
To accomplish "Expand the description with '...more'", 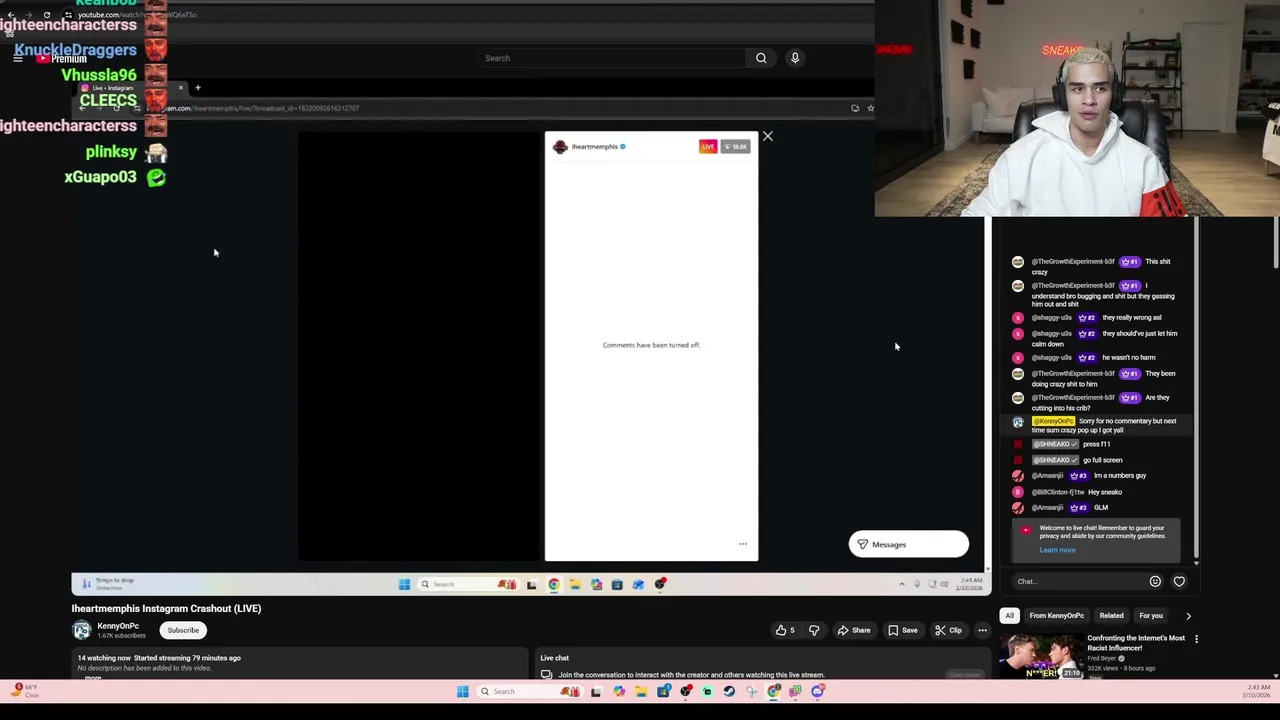I will [93, 677].
